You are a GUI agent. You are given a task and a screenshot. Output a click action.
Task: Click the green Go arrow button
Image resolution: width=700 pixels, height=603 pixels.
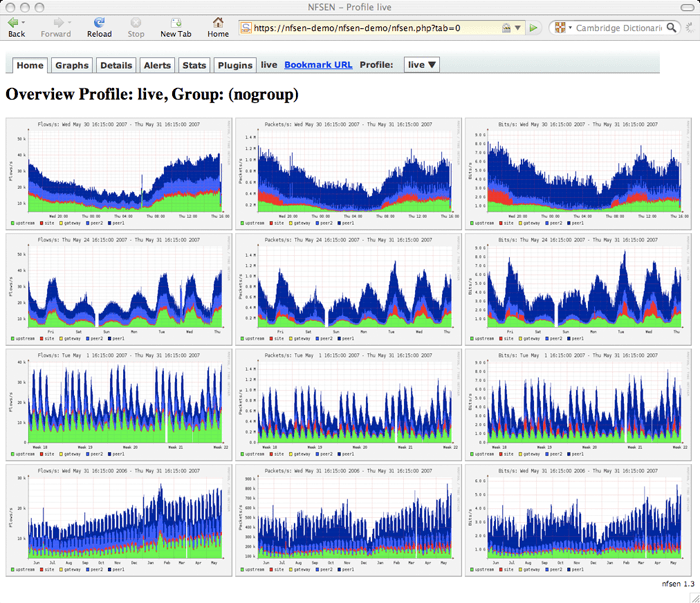pos(533,28)
